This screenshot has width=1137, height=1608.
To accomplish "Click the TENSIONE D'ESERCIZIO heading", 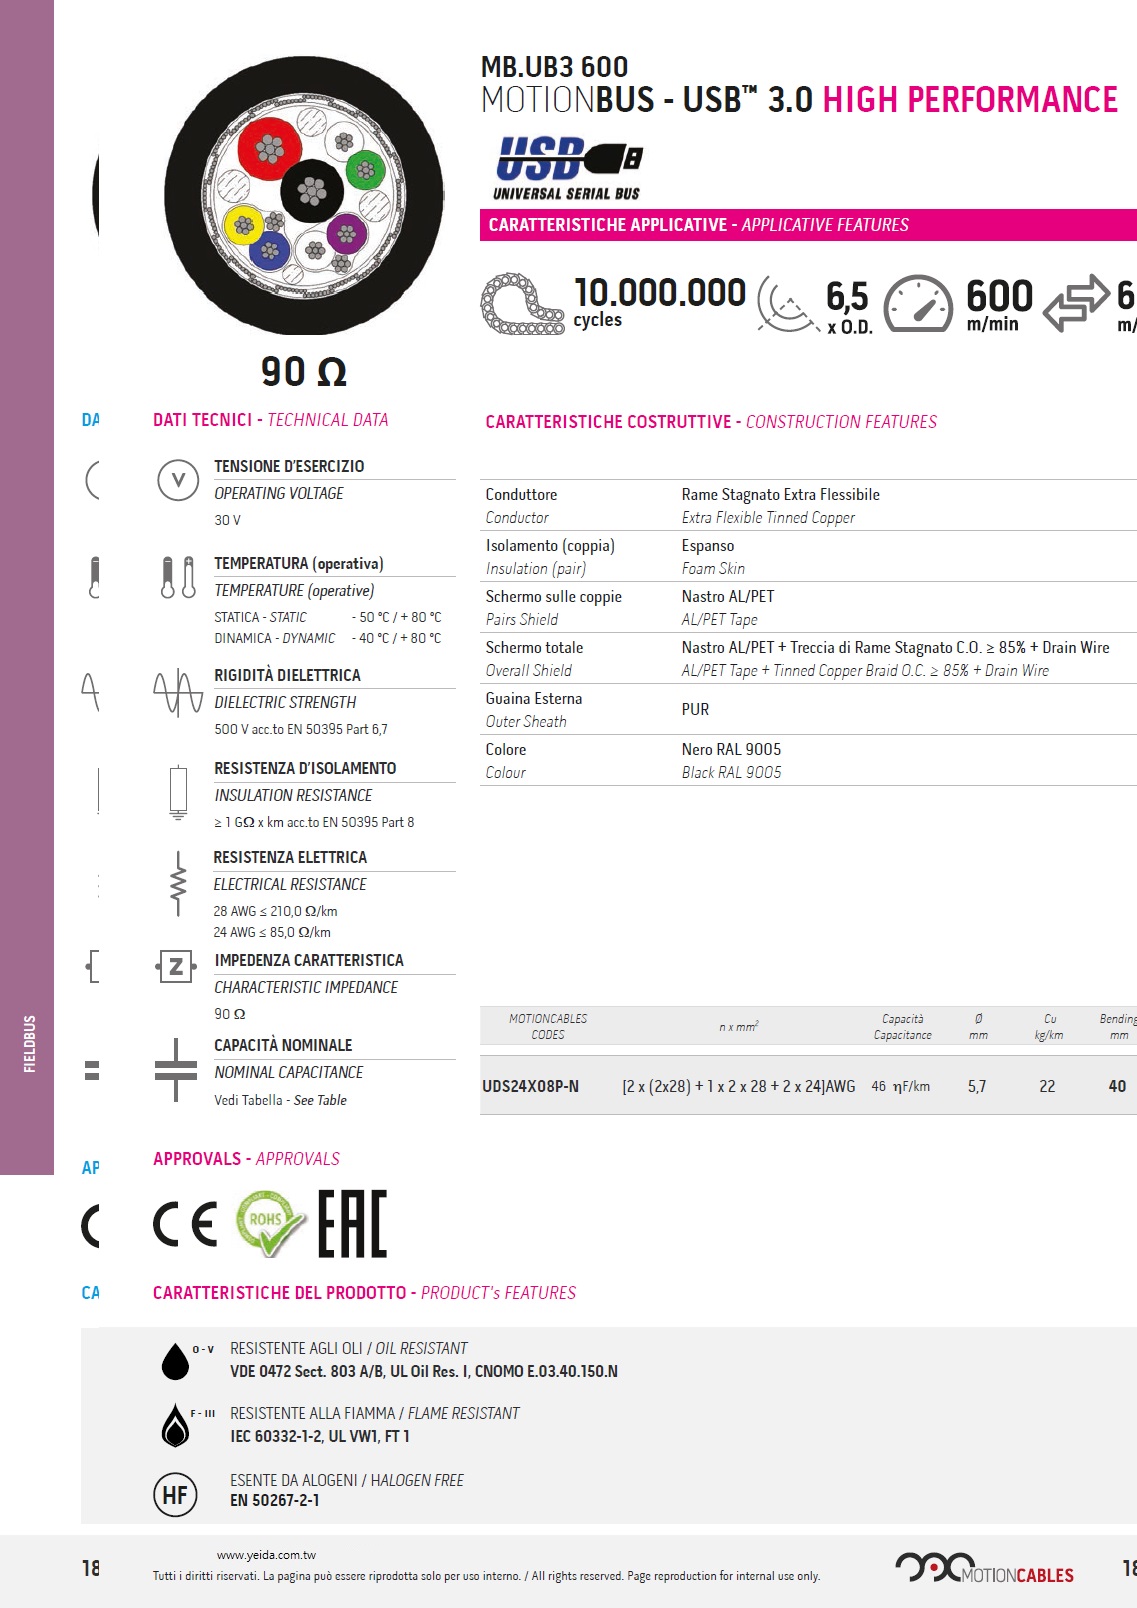I will pos(289,466).
